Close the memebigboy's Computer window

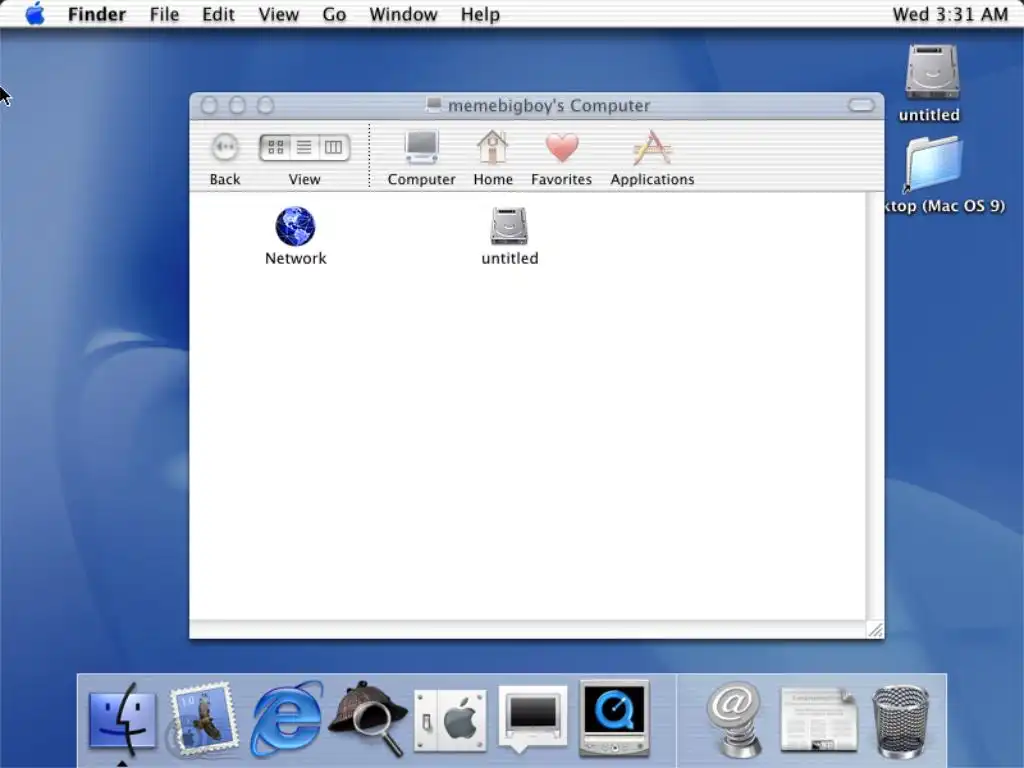point(209,105)
